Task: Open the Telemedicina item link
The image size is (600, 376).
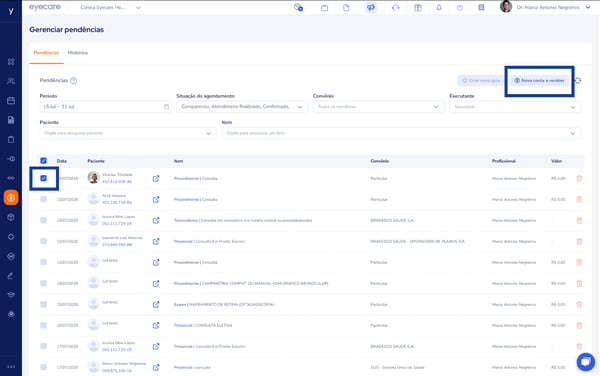Action: click(186, 220)
